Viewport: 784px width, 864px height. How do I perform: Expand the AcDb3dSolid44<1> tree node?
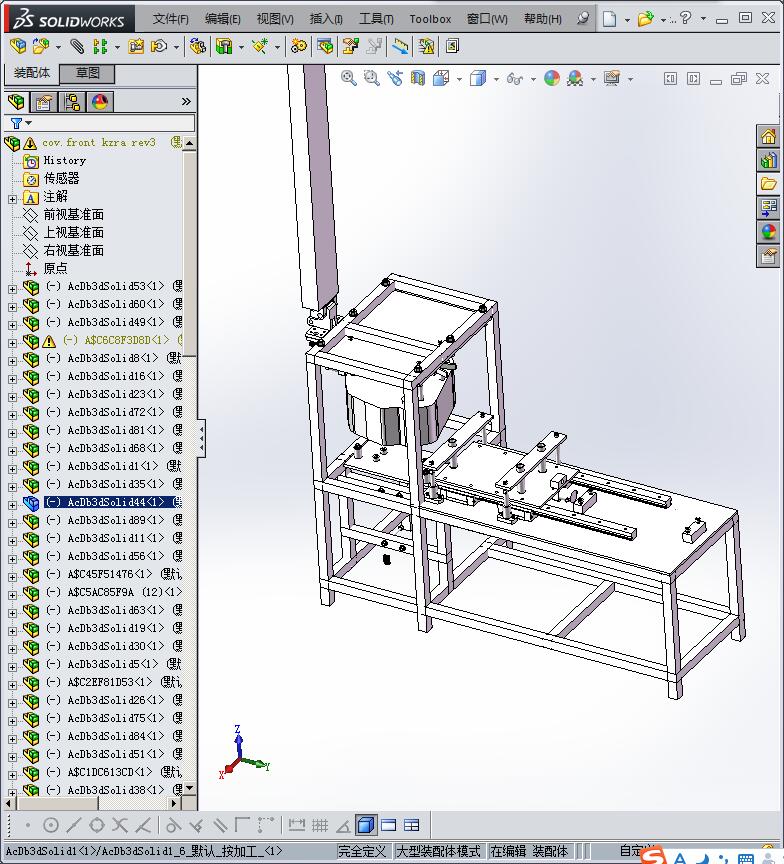pyautogui.click(x=13, y=505)
